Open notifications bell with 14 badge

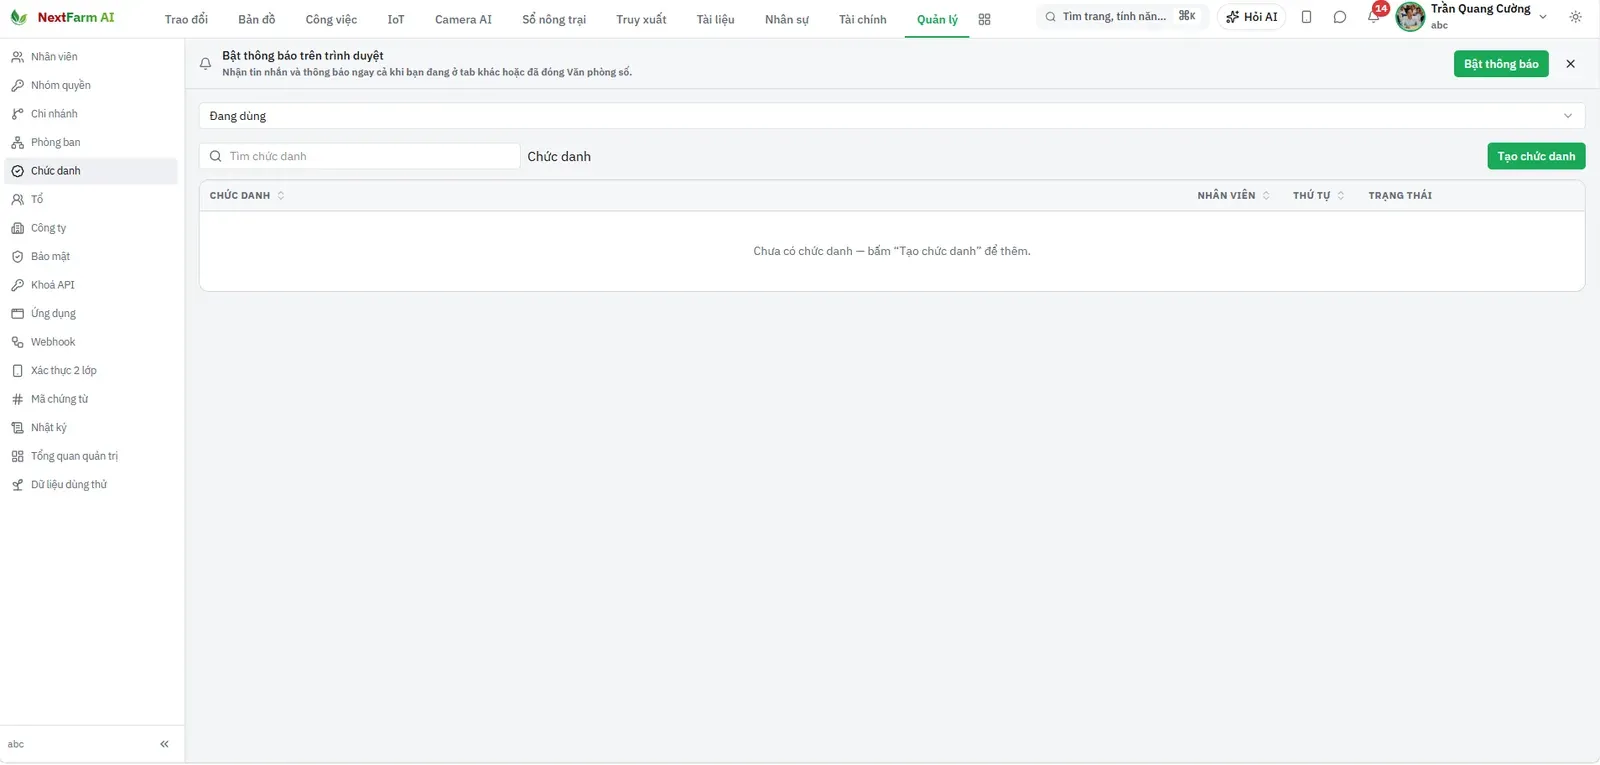click(x=1374, y=16)
